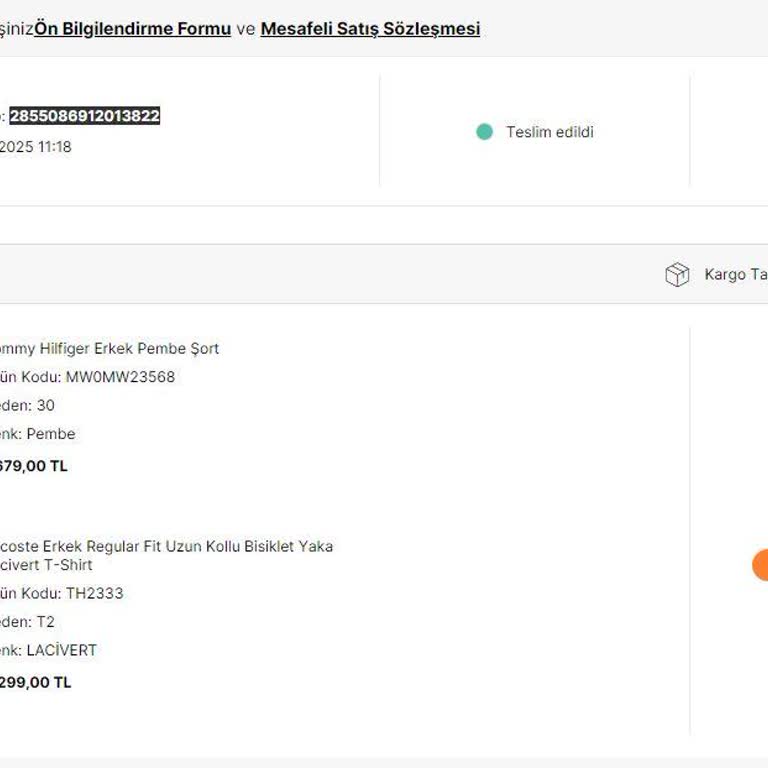Click the green delivered status dot
Image resolution: width=768 pixels, height=768 pixels.
point(484,132)
